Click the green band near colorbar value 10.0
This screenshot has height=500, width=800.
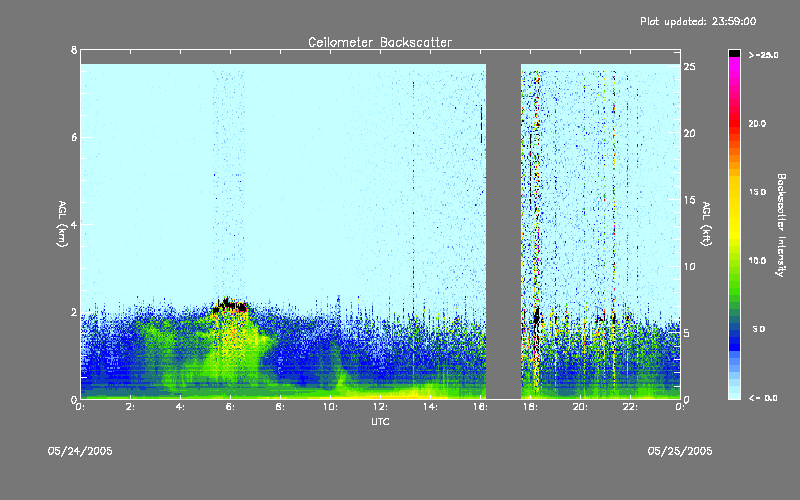click(x=734, y=261)
